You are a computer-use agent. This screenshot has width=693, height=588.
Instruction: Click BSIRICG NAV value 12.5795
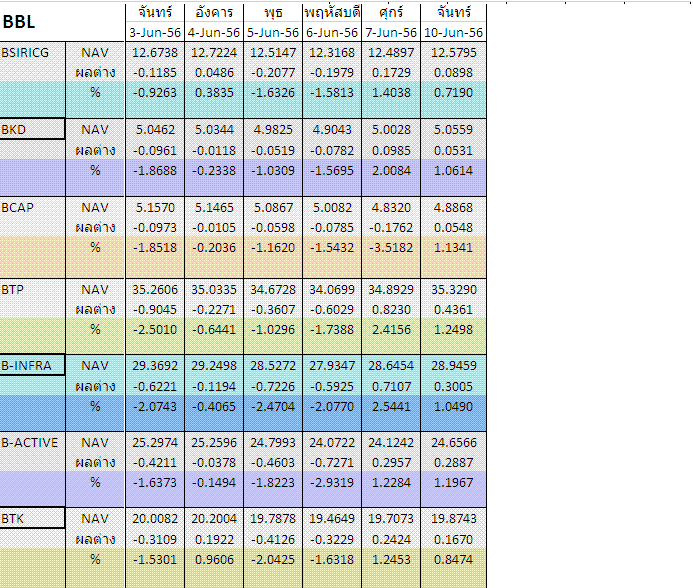(x=453, y=53)
